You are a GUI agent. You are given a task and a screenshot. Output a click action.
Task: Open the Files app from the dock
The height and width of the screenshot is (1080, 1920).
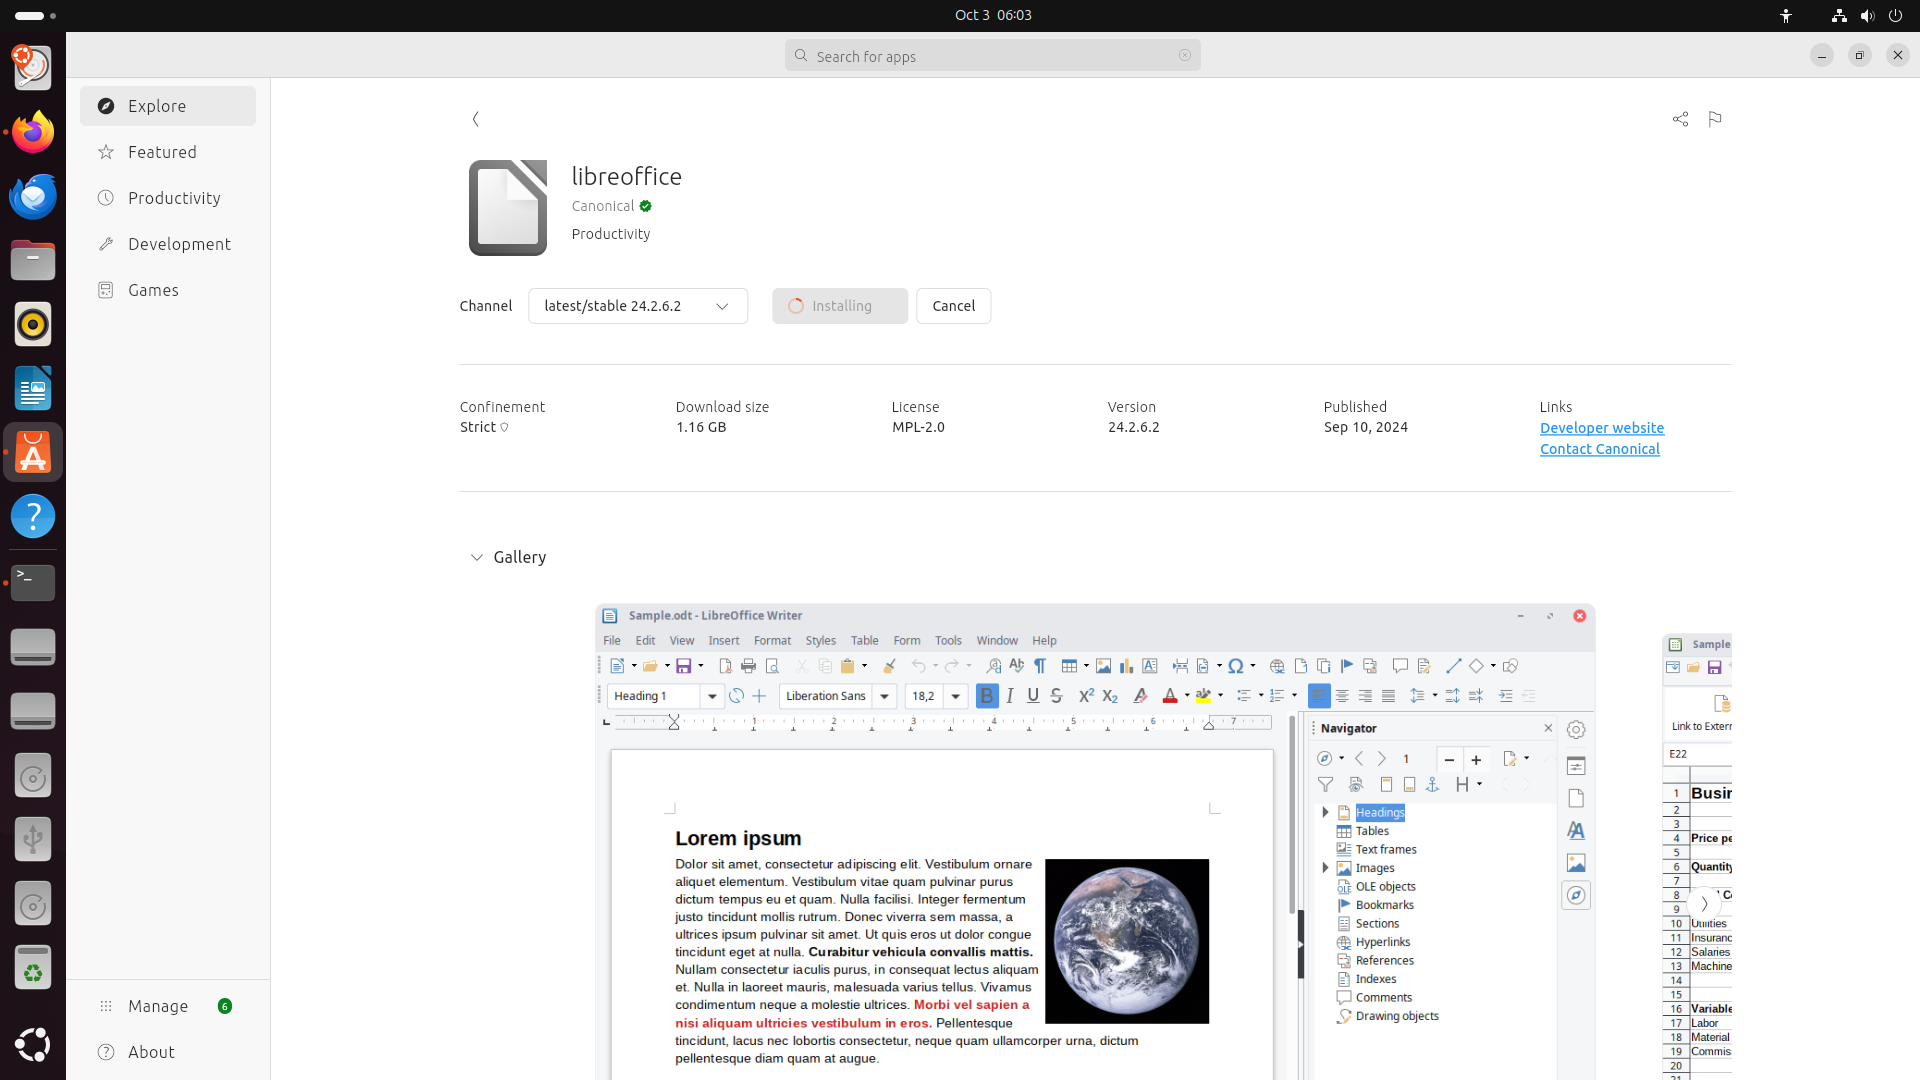point(33,260)
